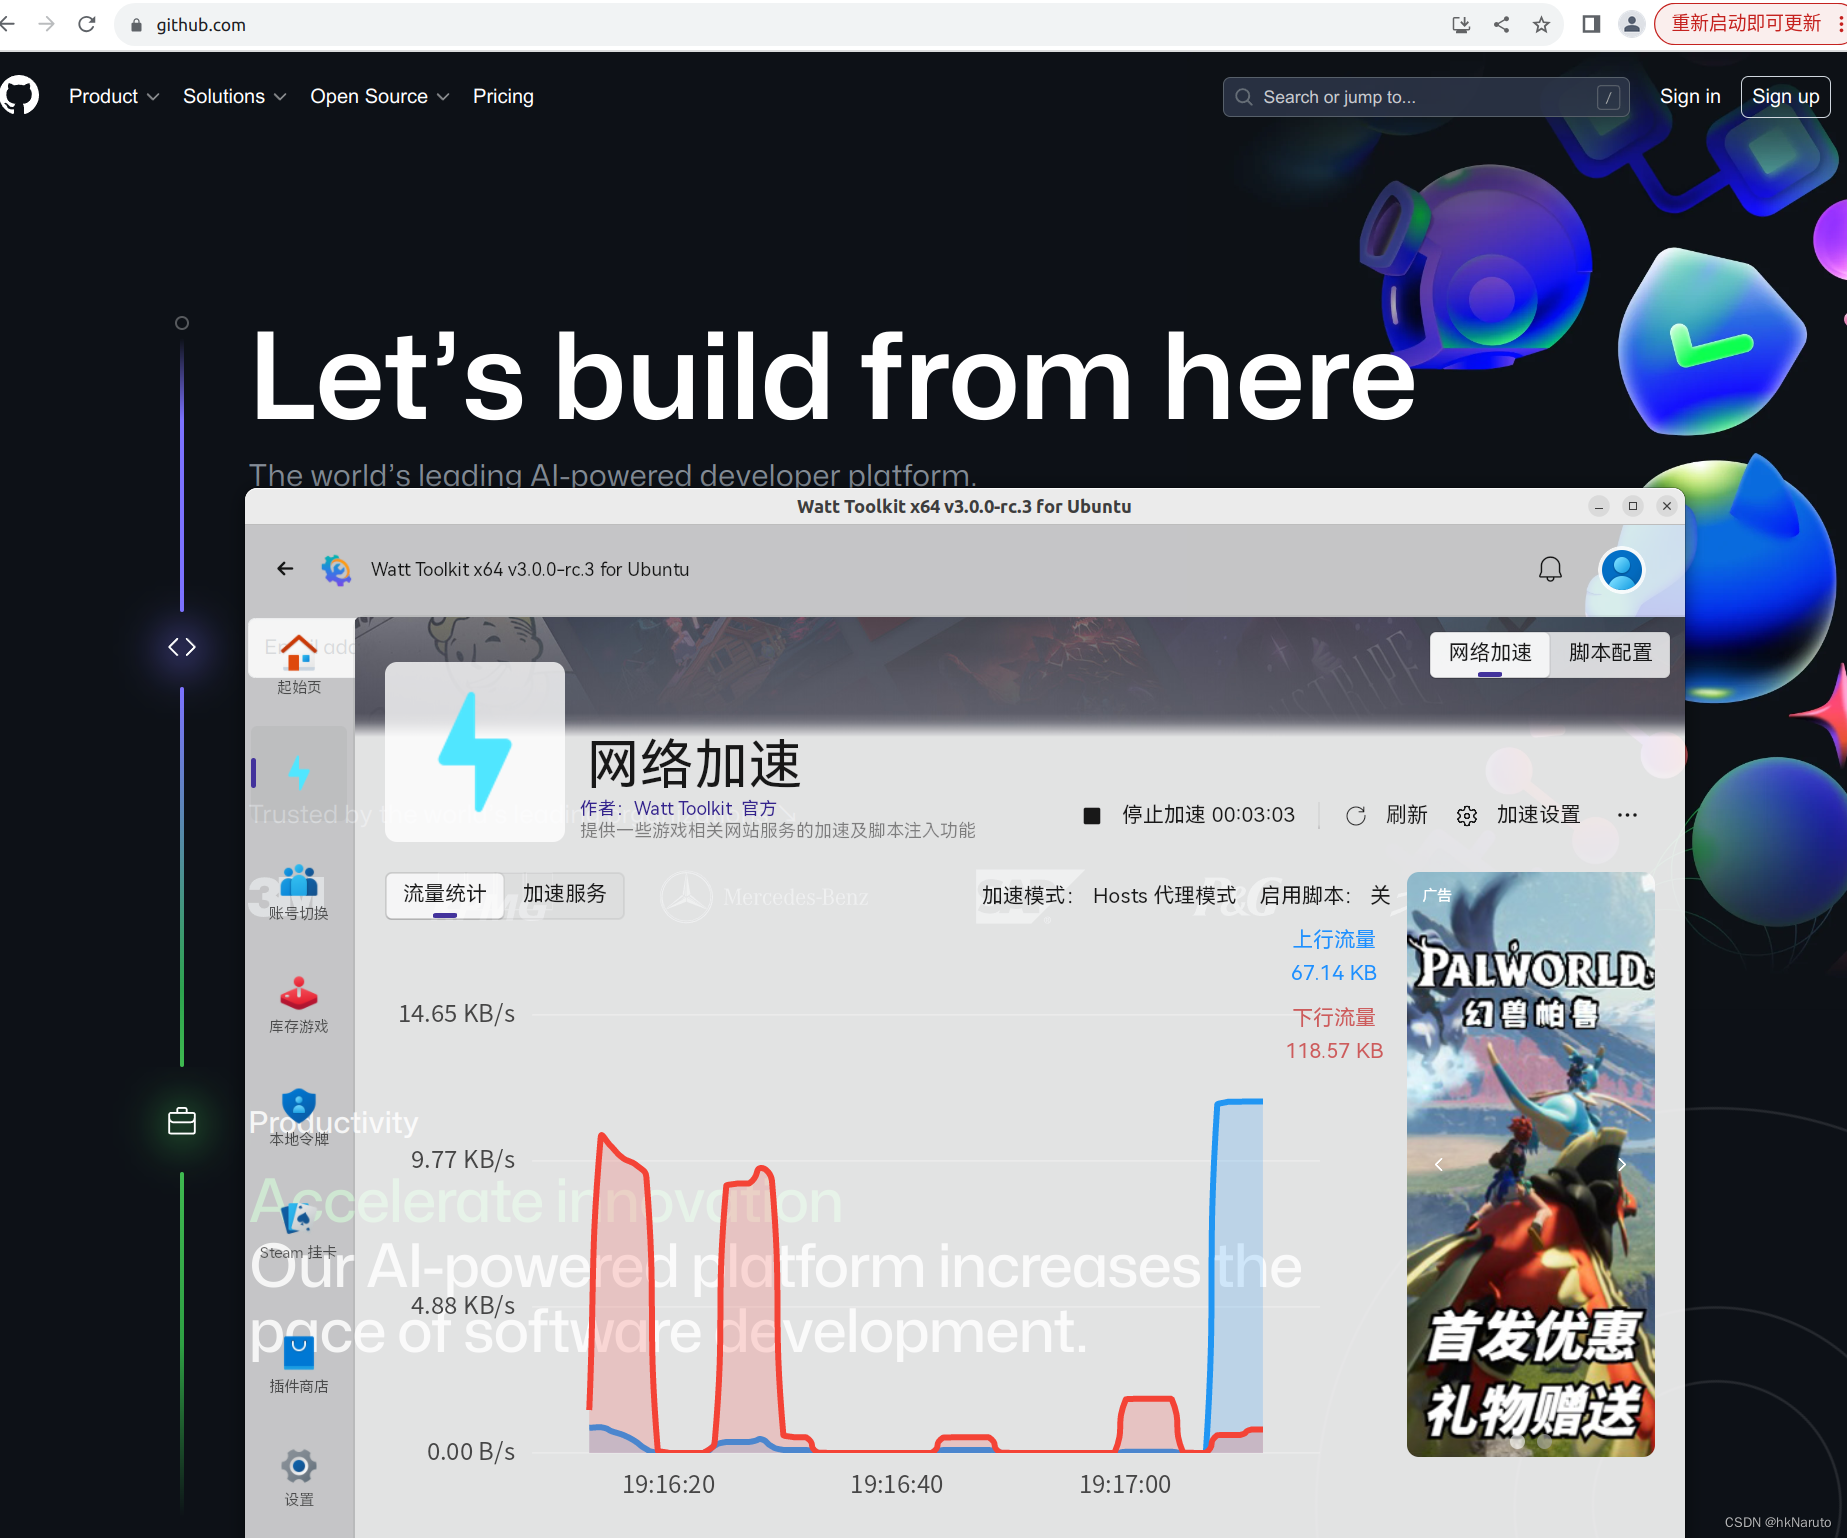Click the 重新启动即可更新 browser update button
The height and width of the screenshot is (1538, 1847).
1746,24
